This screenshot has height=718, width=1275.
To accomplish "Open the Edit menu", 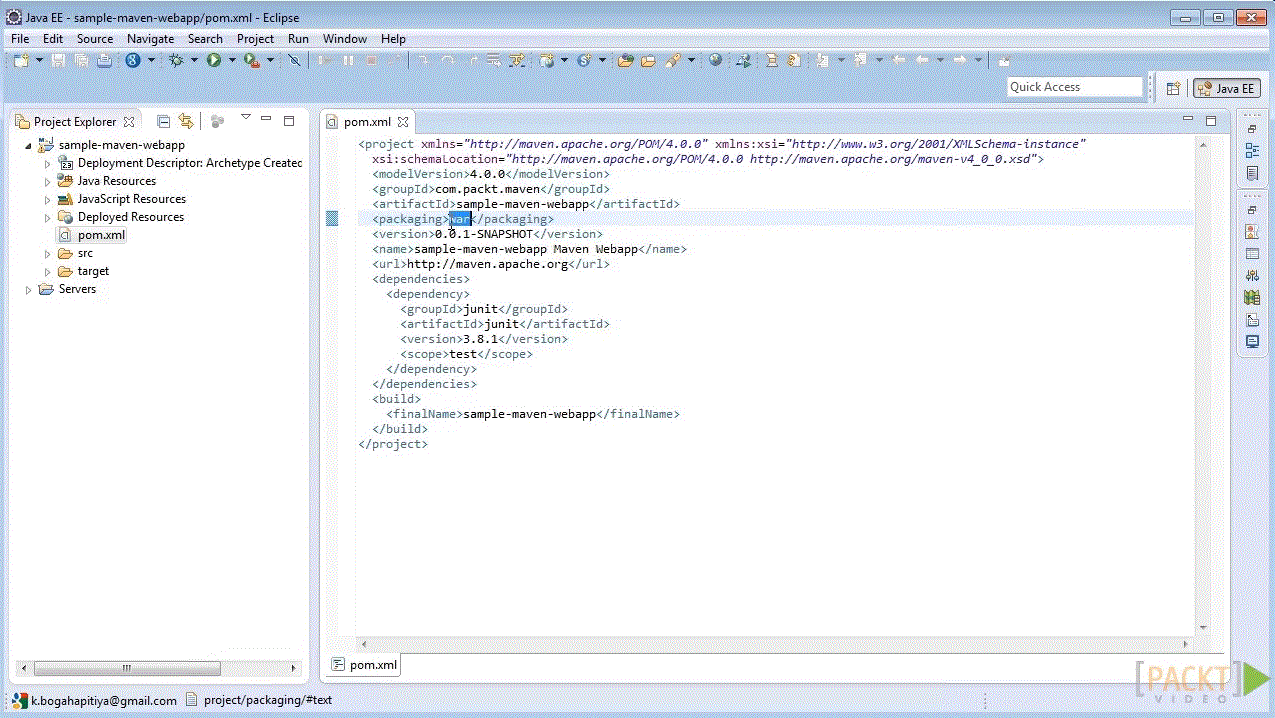I will point(53,39).
